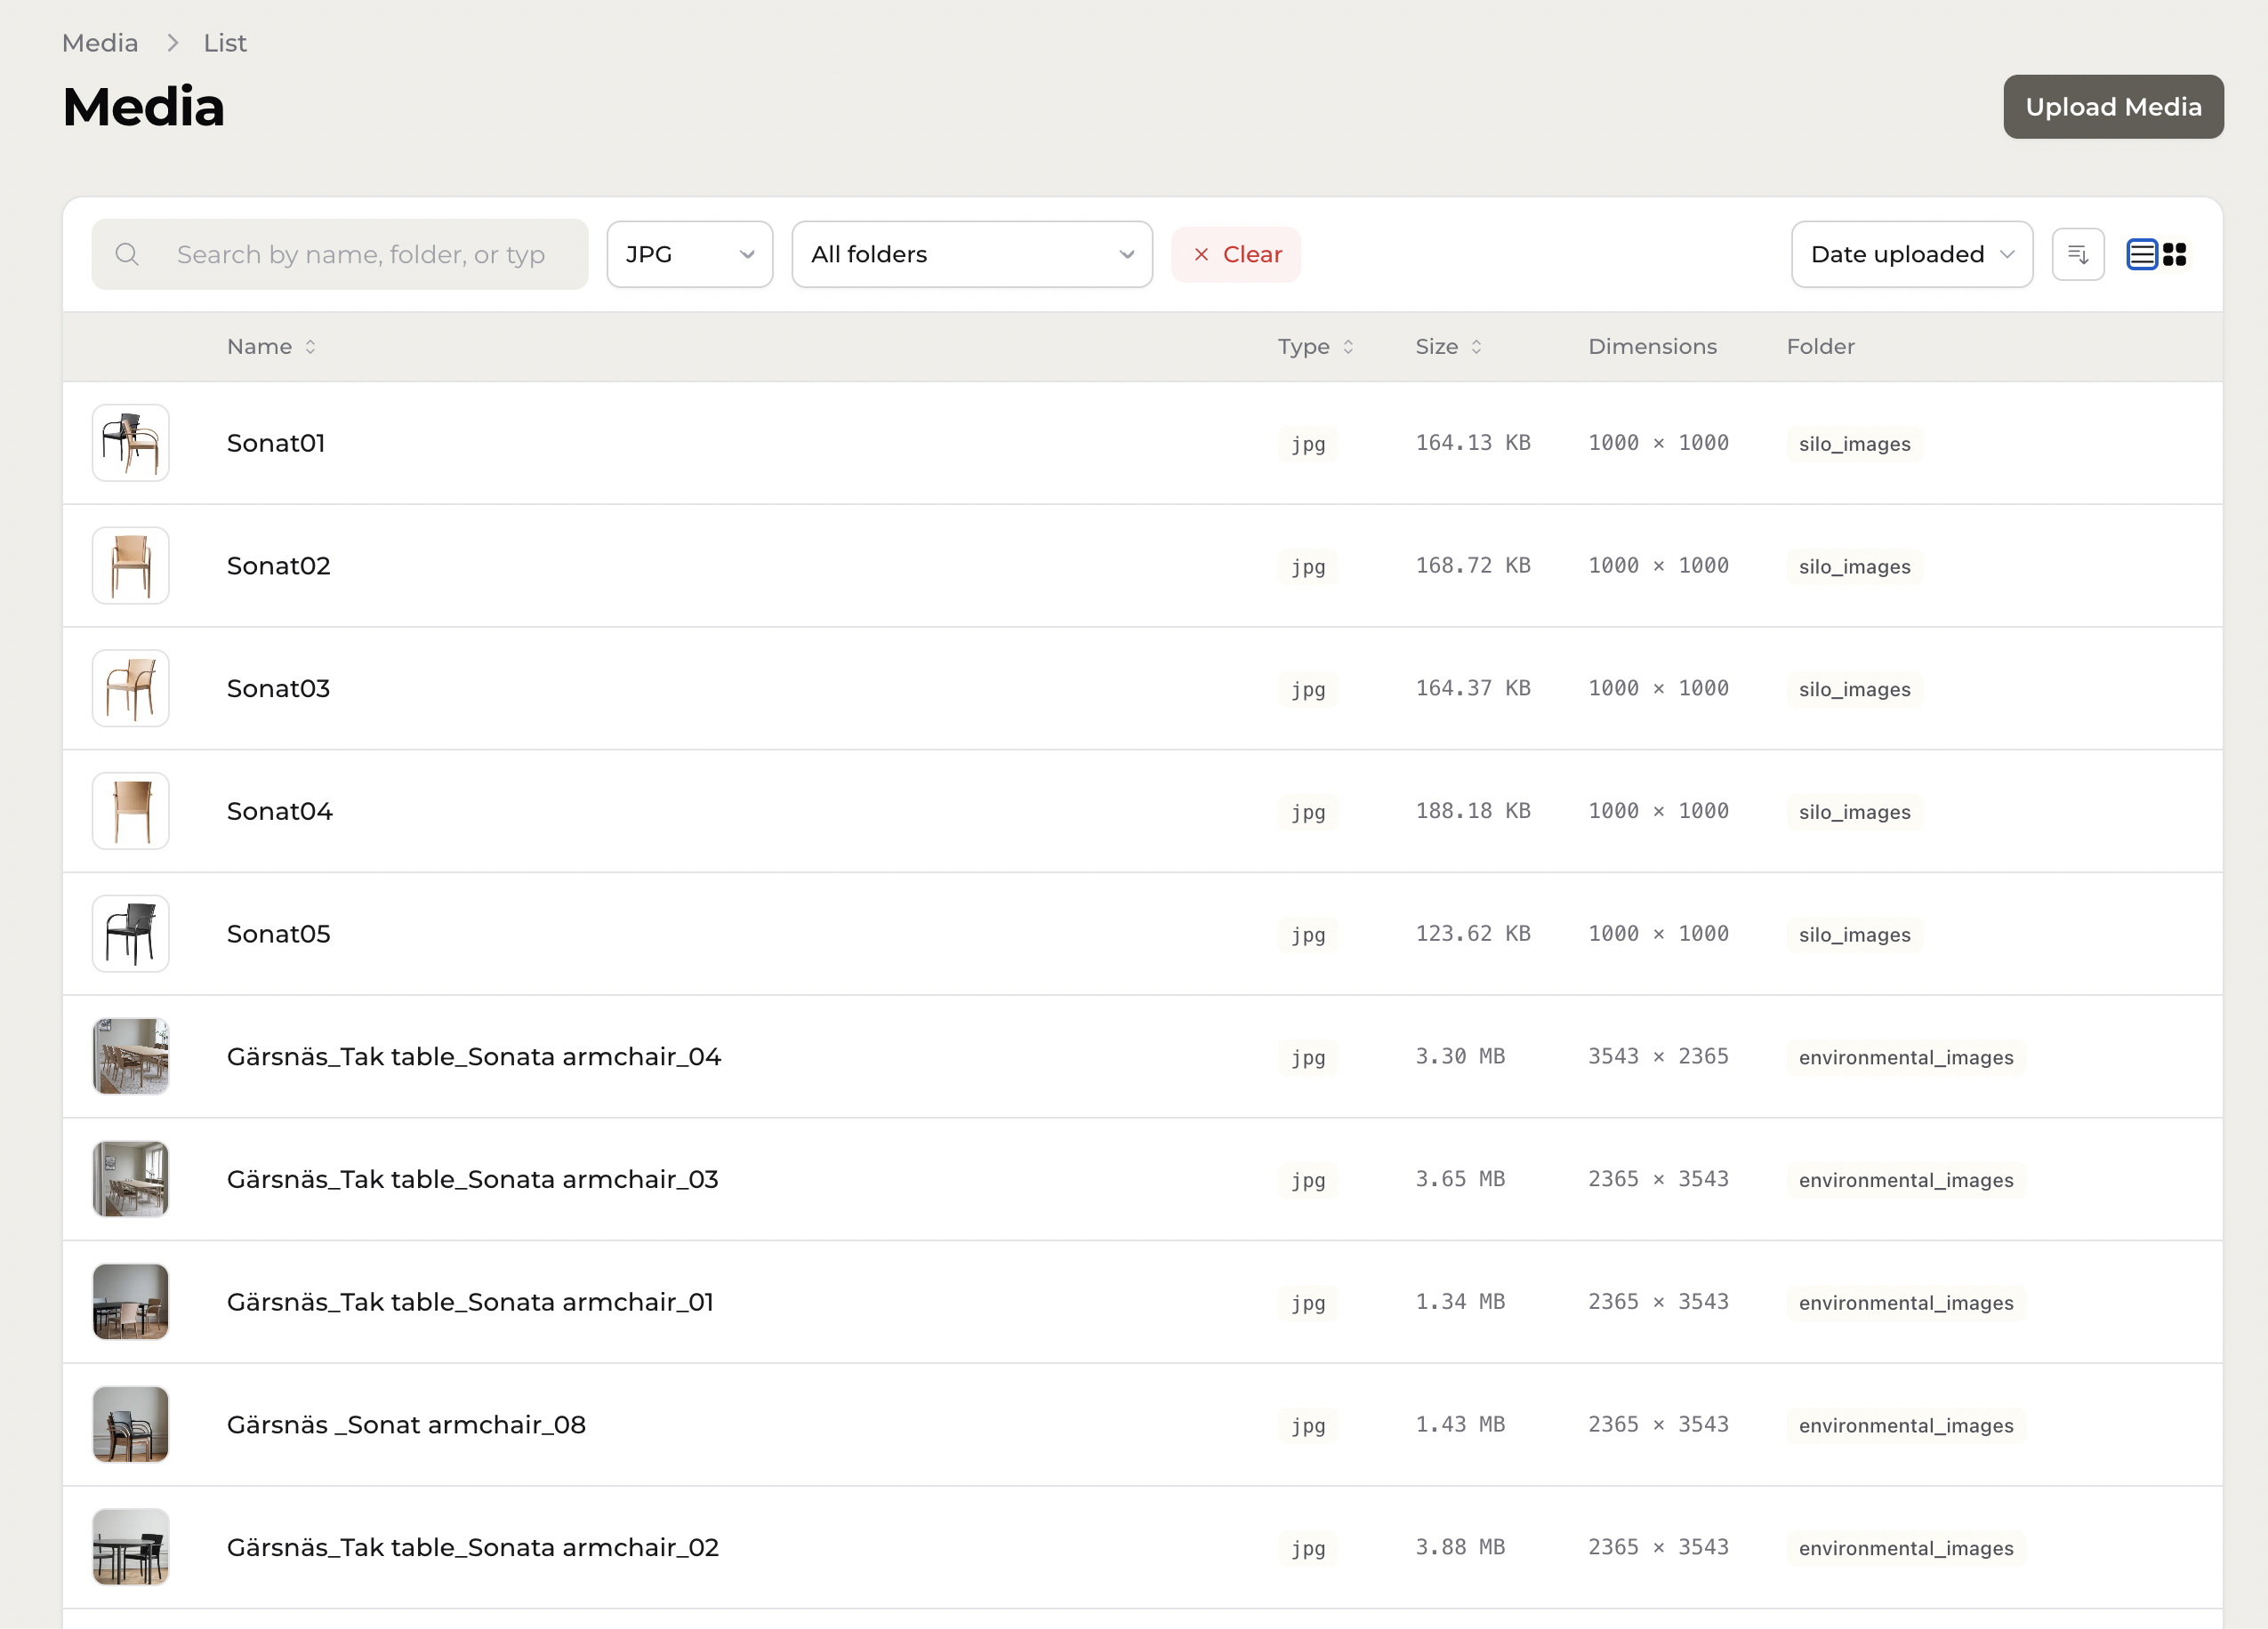Click the 3.30 MB size value

click(x=1460, y=1056)
